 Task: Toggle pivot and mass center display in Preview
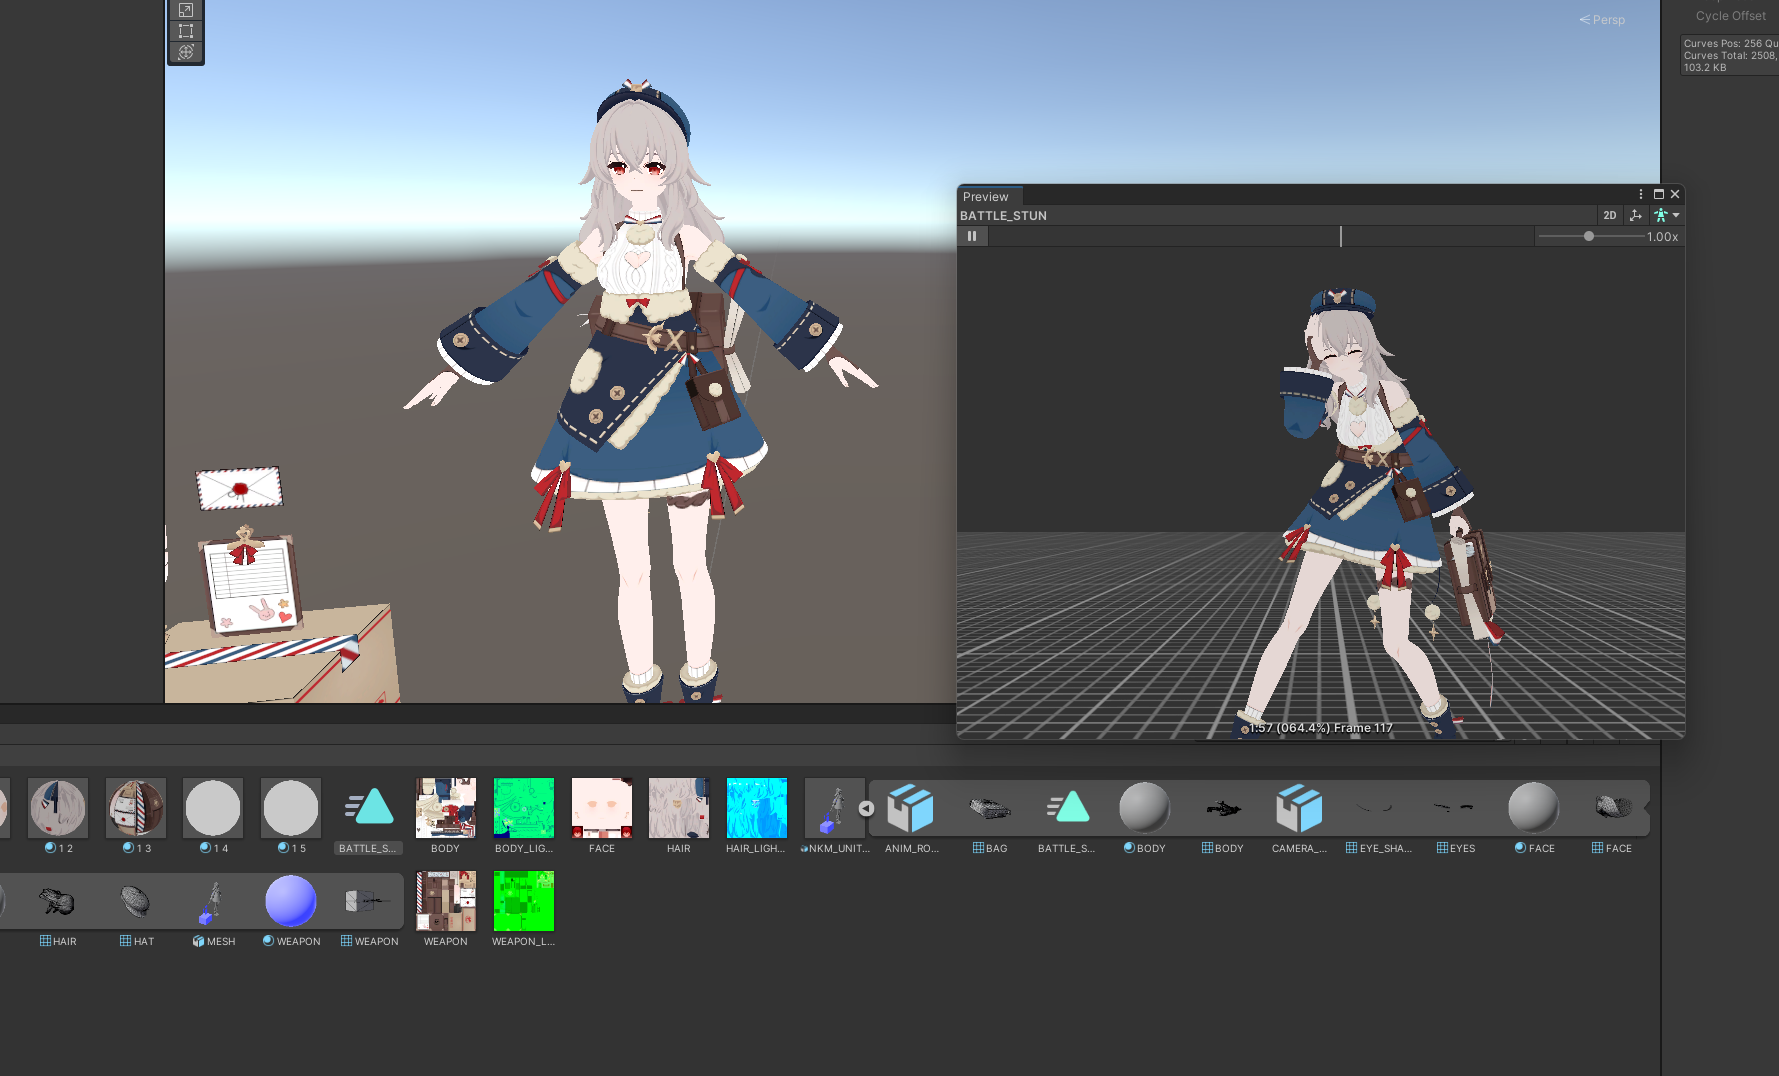click(1636, 215)
